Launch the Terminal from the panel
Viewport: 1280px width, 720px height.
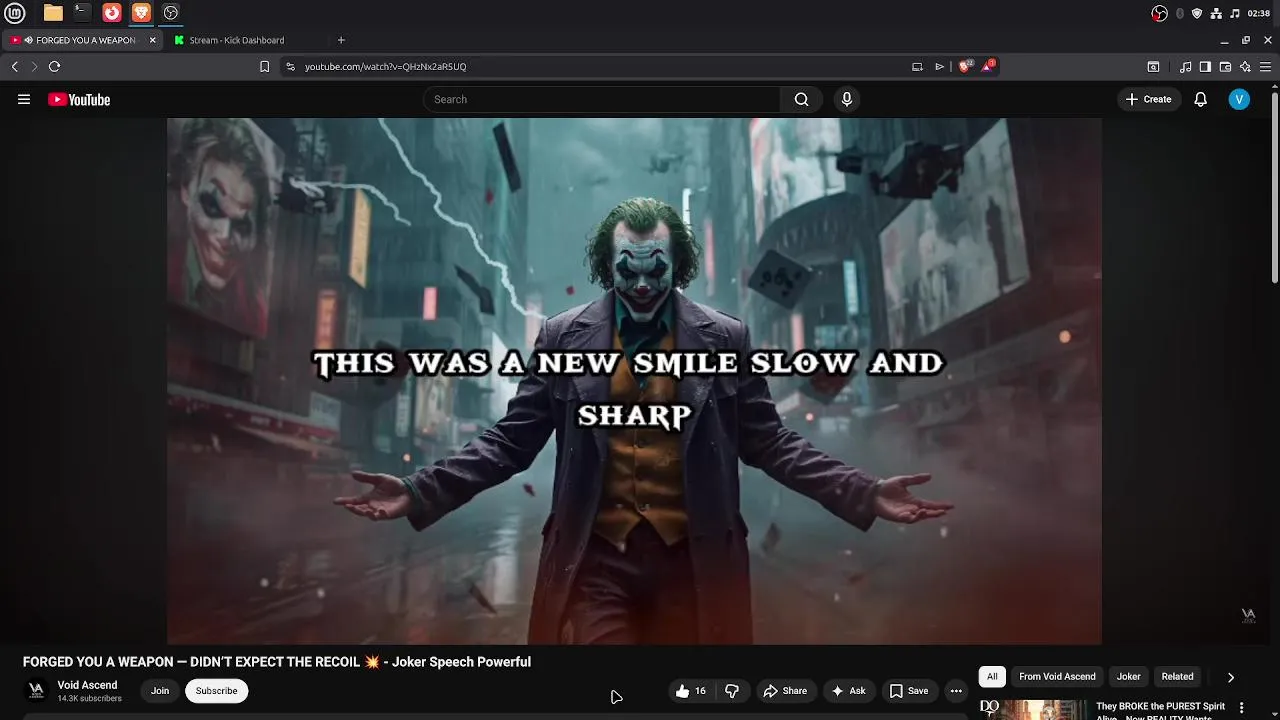click(82, 13)
